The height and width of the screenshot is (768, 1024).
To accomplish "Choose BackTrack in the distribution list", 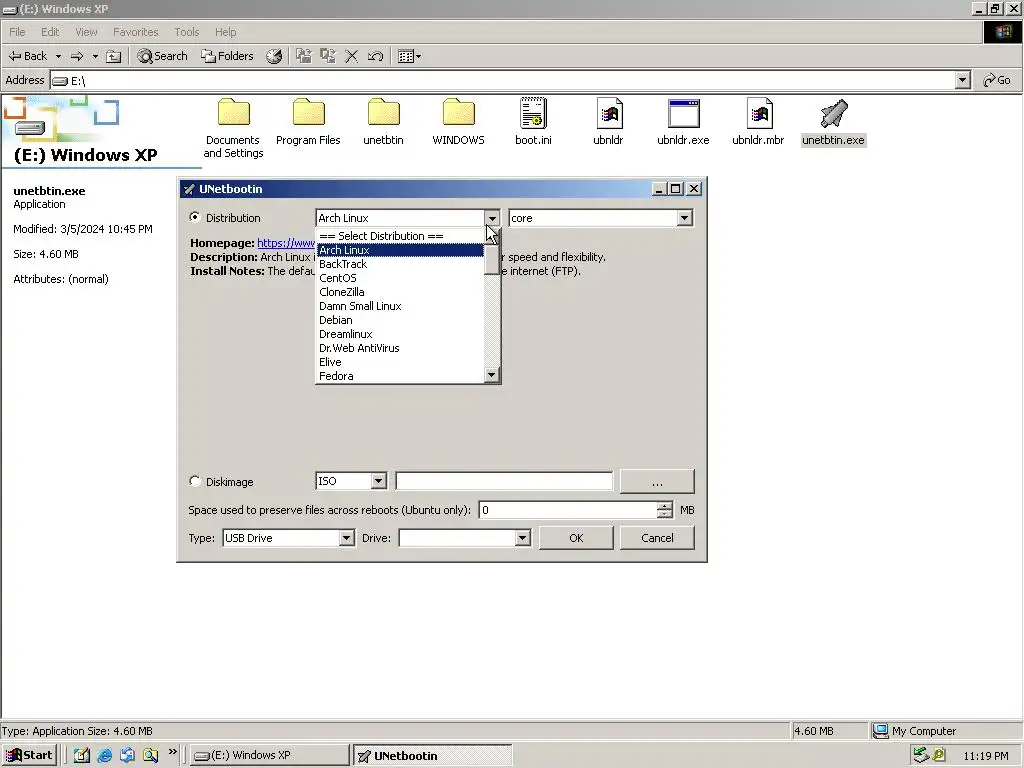I will tap(400, 264).
